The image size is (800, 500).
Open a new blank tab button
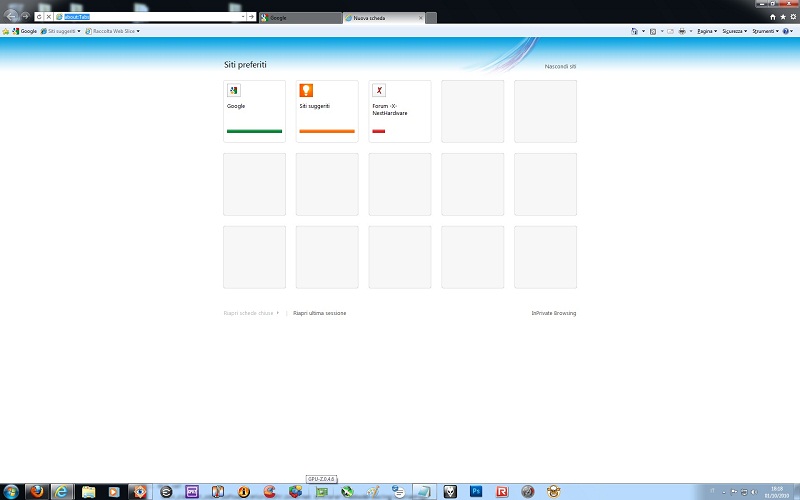coord(431,18)
